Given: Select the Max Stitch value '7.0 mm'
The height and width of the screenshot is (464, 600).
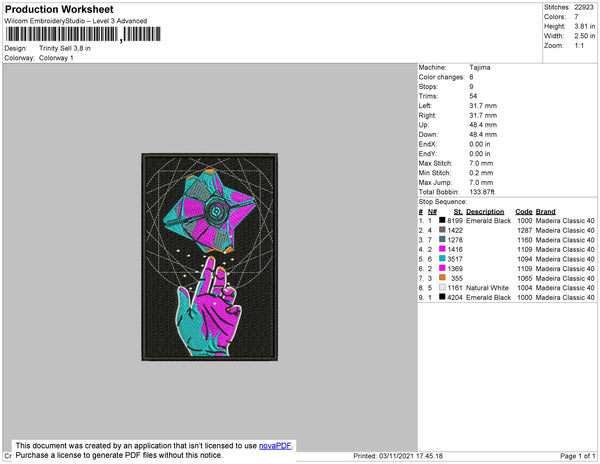Looking at the screenshot, I should (481, 163).
